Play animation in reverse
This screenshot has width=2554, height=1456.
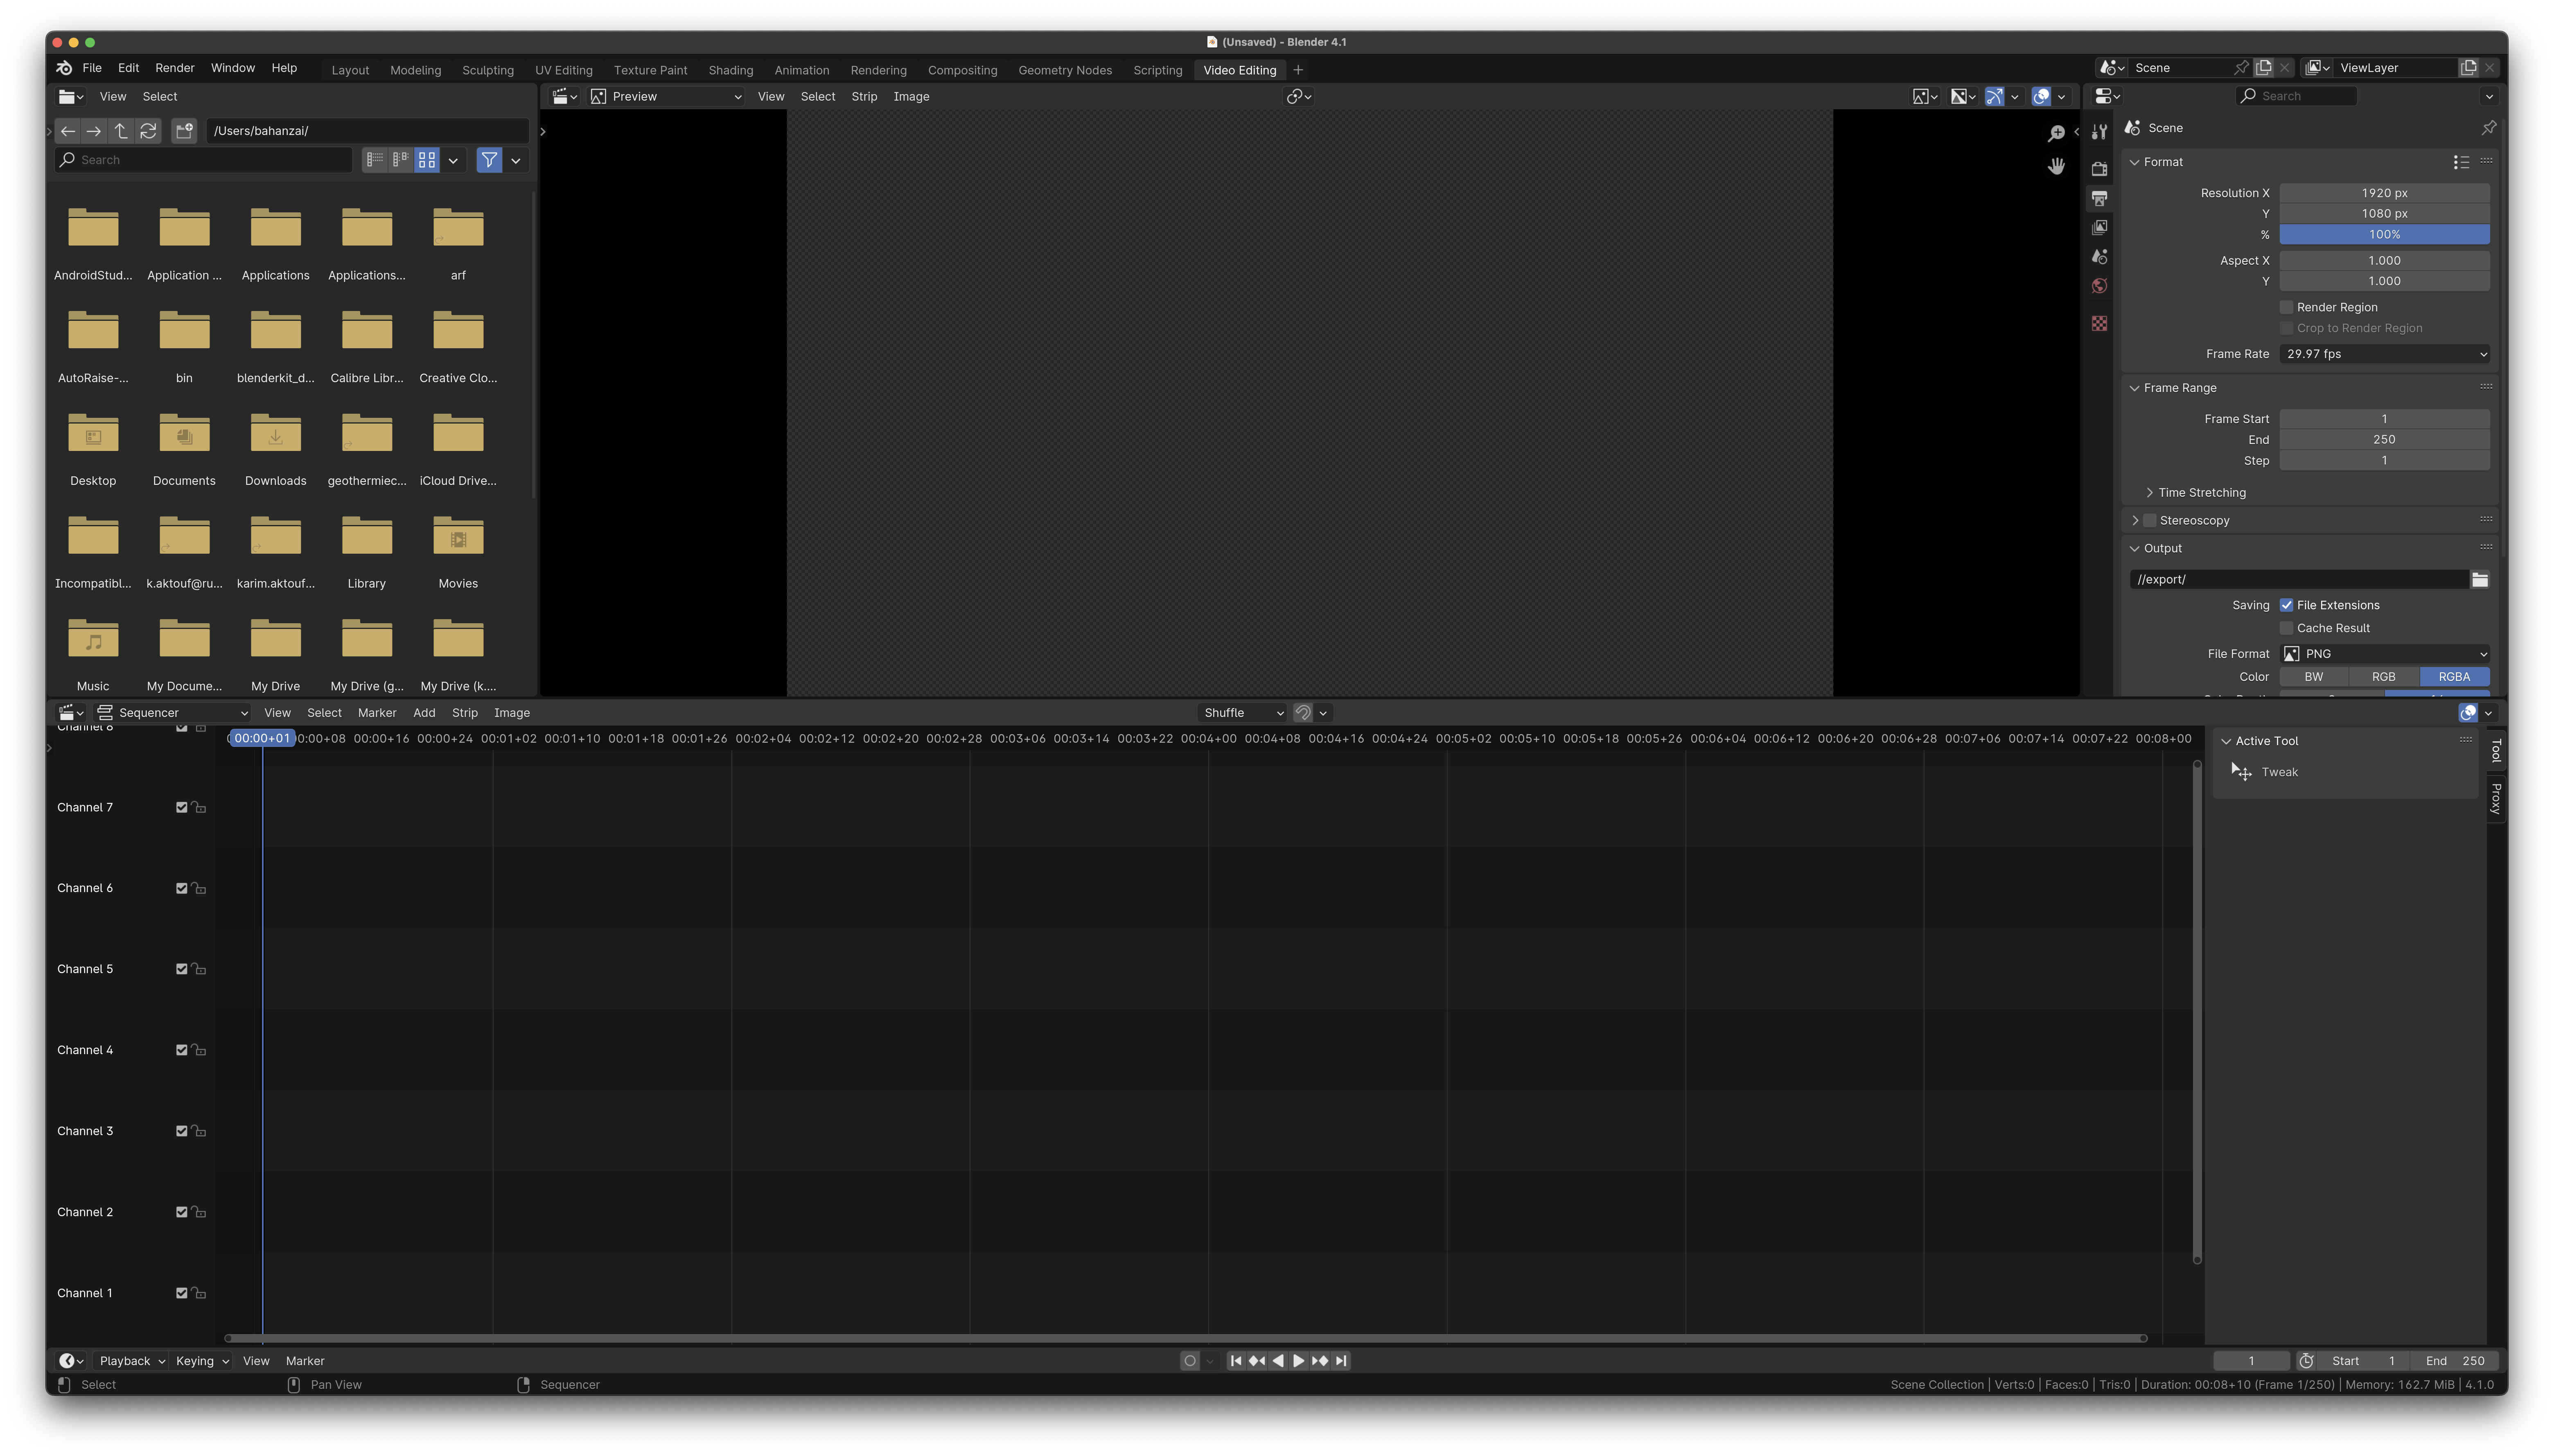[1278, 1361]
